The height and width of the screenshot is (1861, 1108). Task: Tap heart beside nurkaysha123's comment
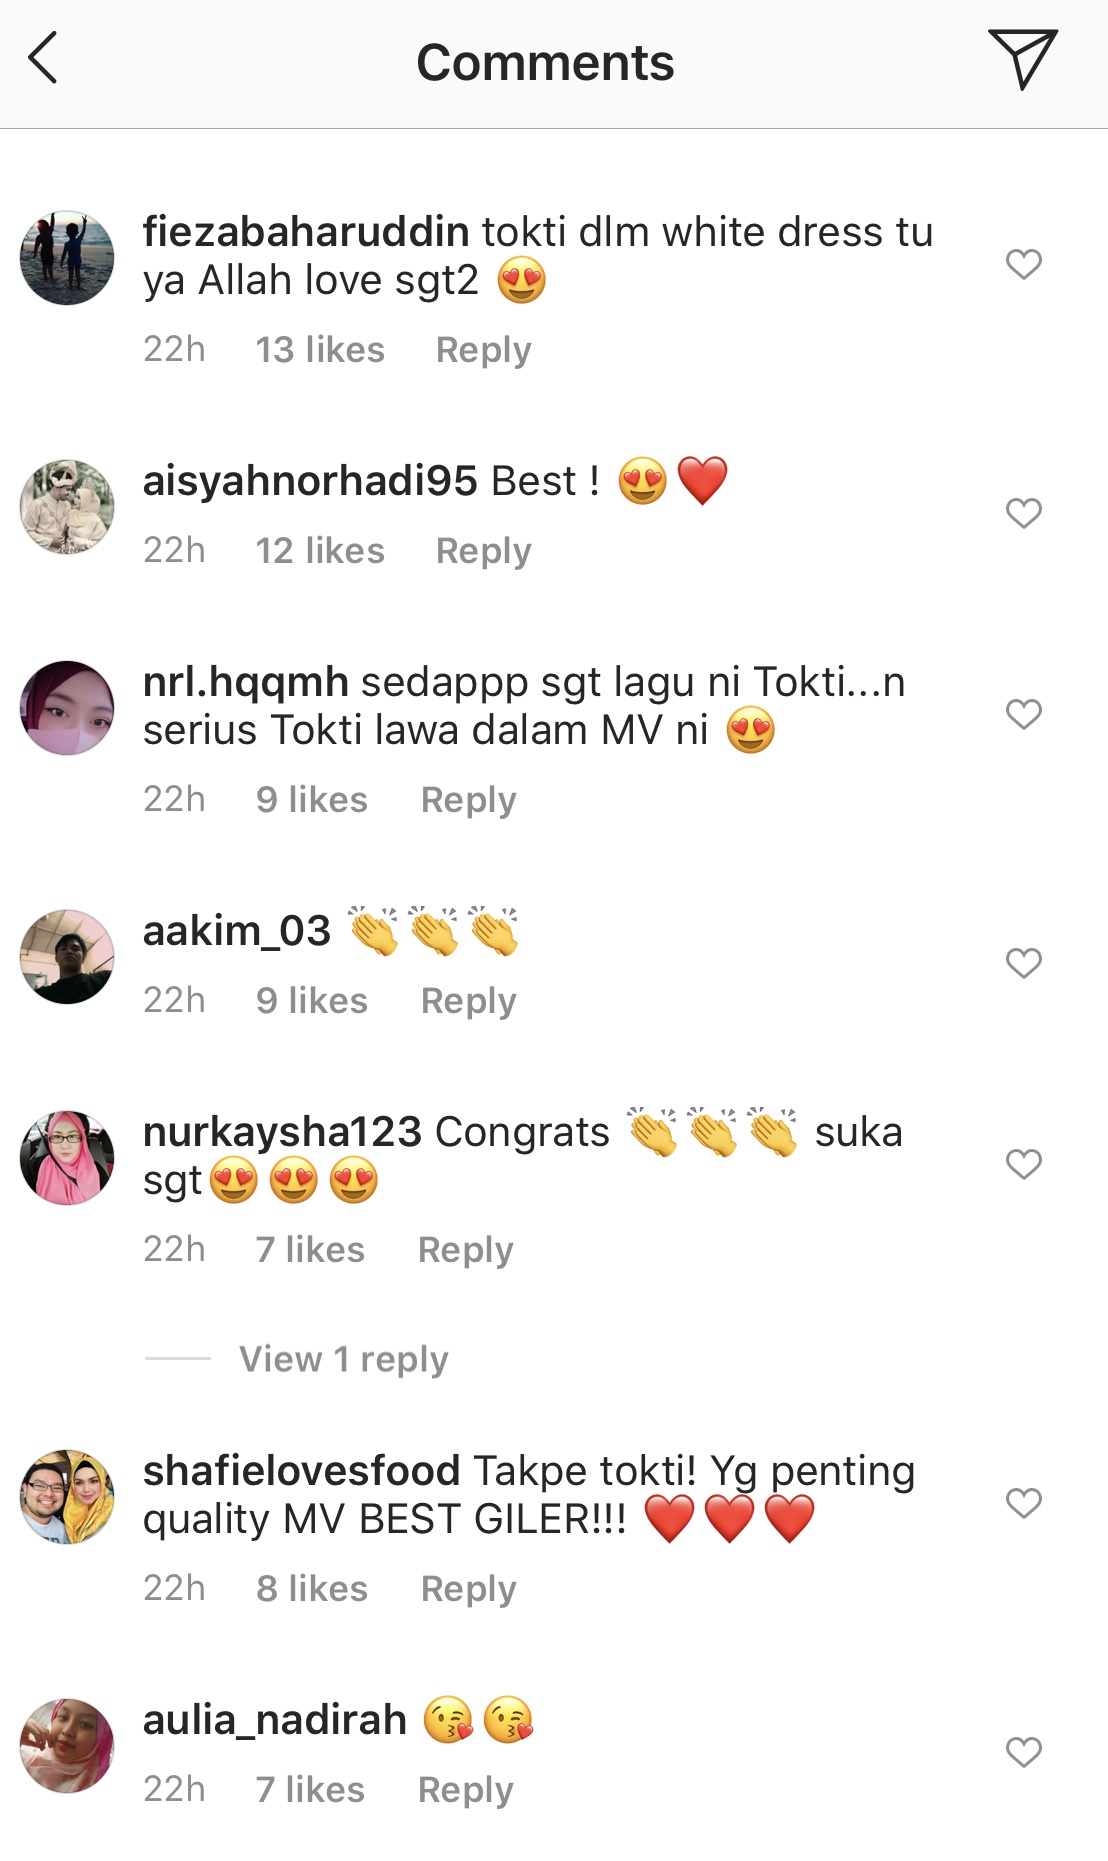click(x=1024, y=1164)
